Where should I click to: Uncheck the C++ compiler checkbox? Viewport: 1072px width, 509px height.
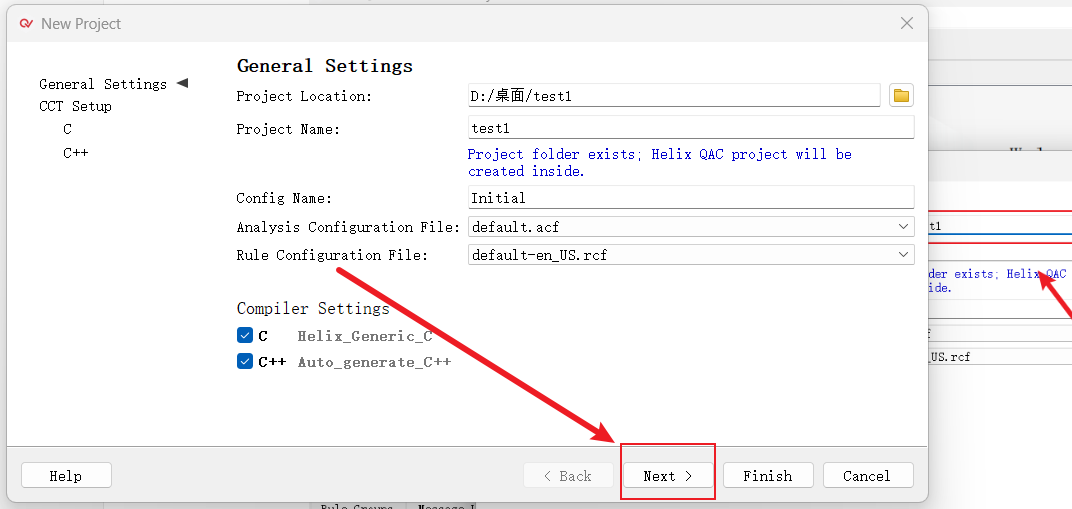[245, 361]
